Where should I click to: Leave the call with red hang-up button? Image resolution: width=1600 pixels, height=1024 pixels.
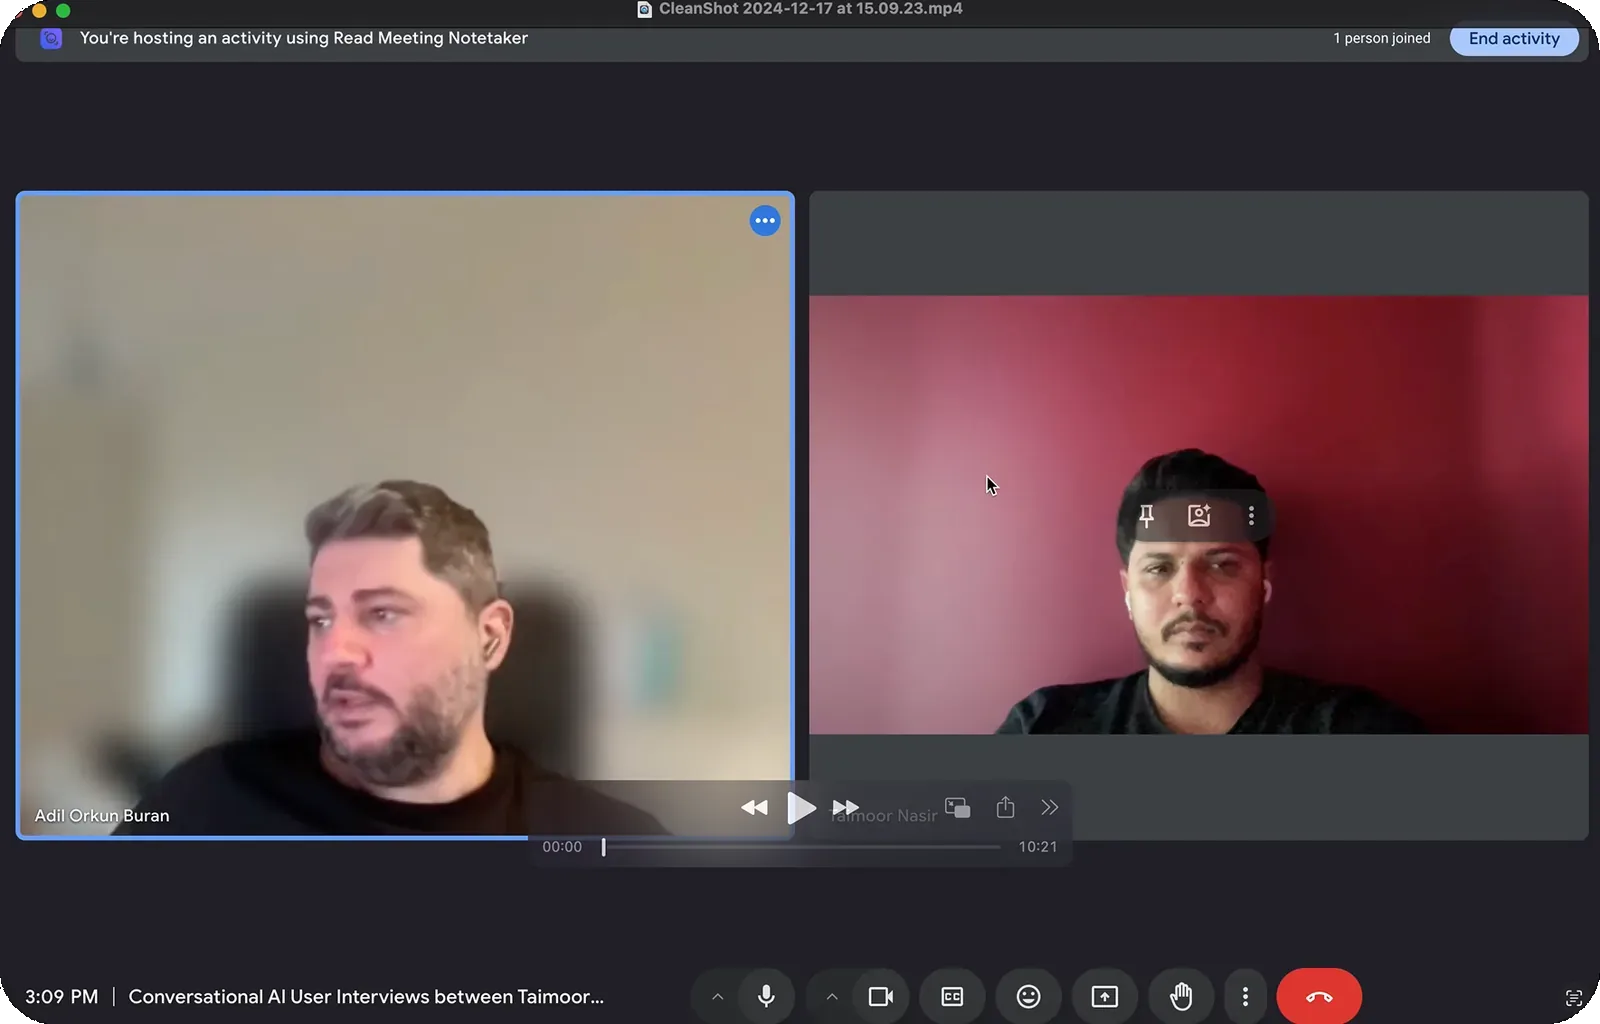(1319, 996)
